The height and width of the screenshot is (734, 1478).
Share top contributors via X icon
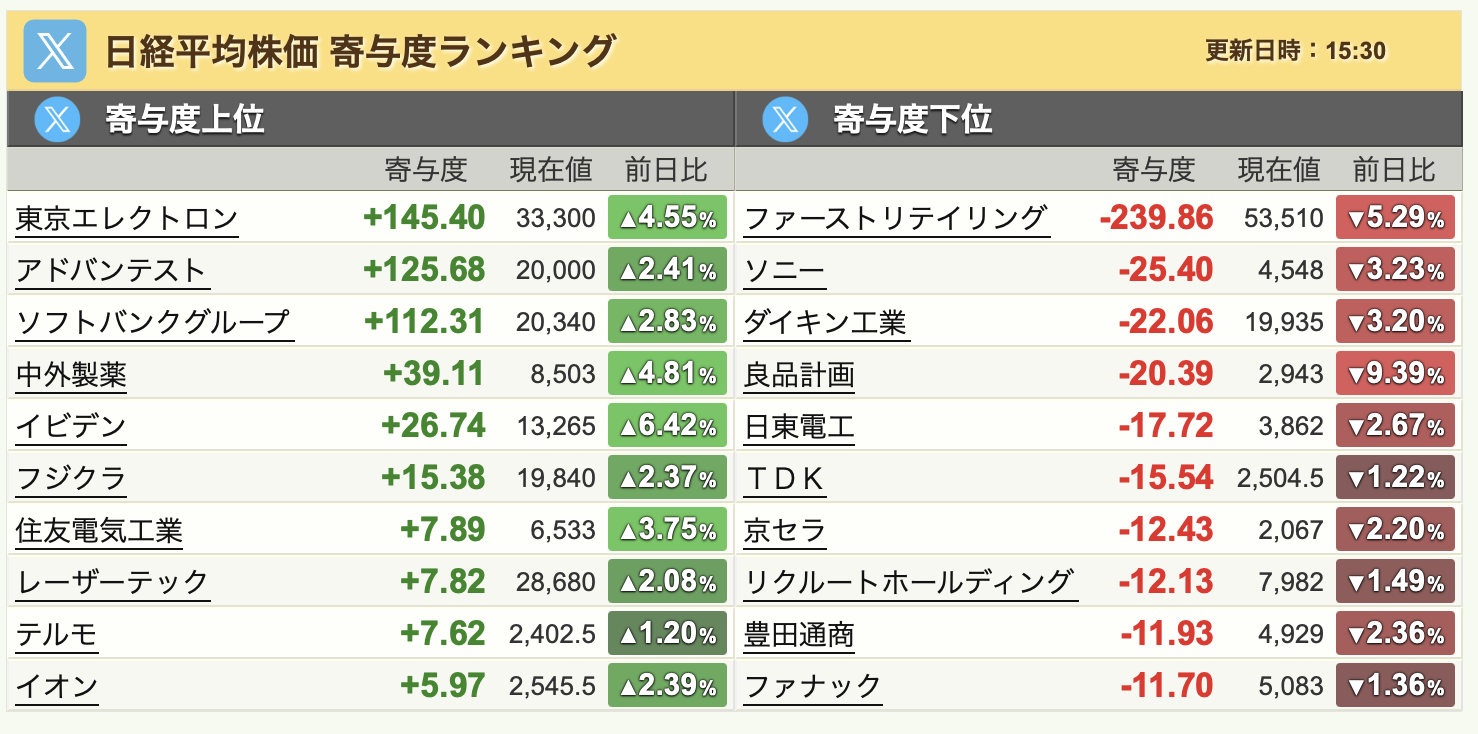[57, 120]
